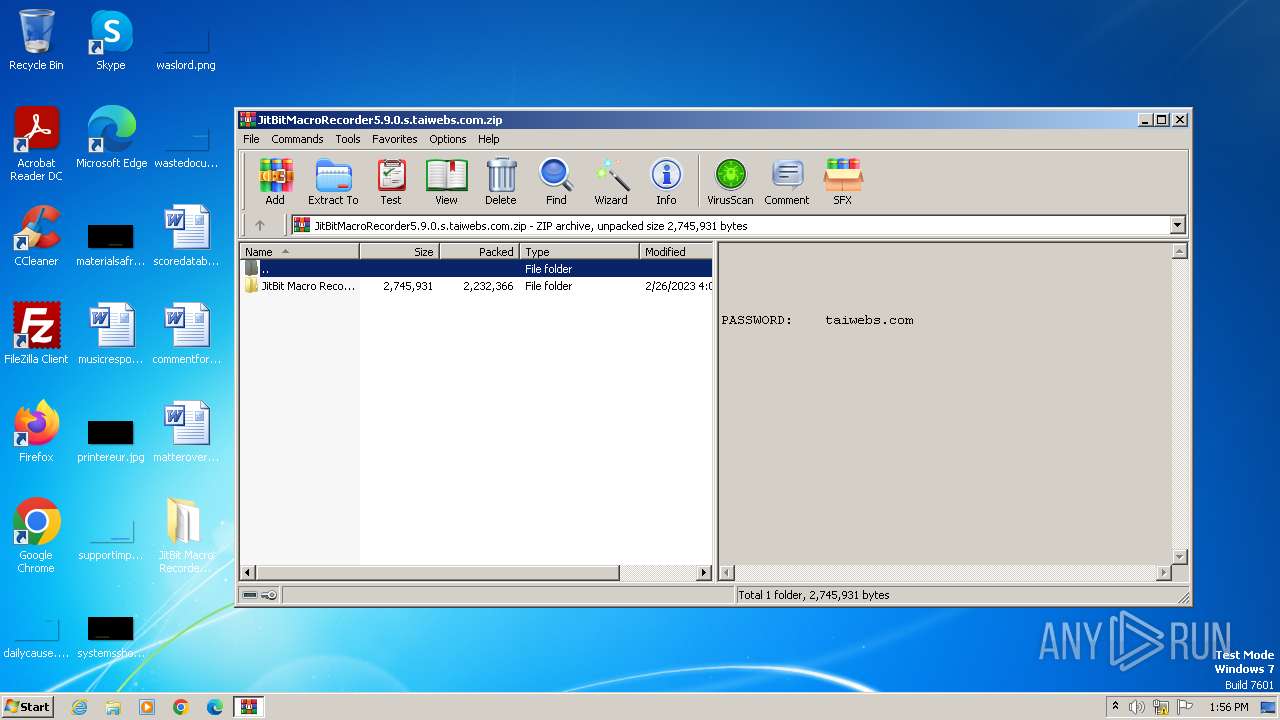Screen dimensions: 1280x720
Task: Open Chrome from the taskbar
Action: coord(181,707)
